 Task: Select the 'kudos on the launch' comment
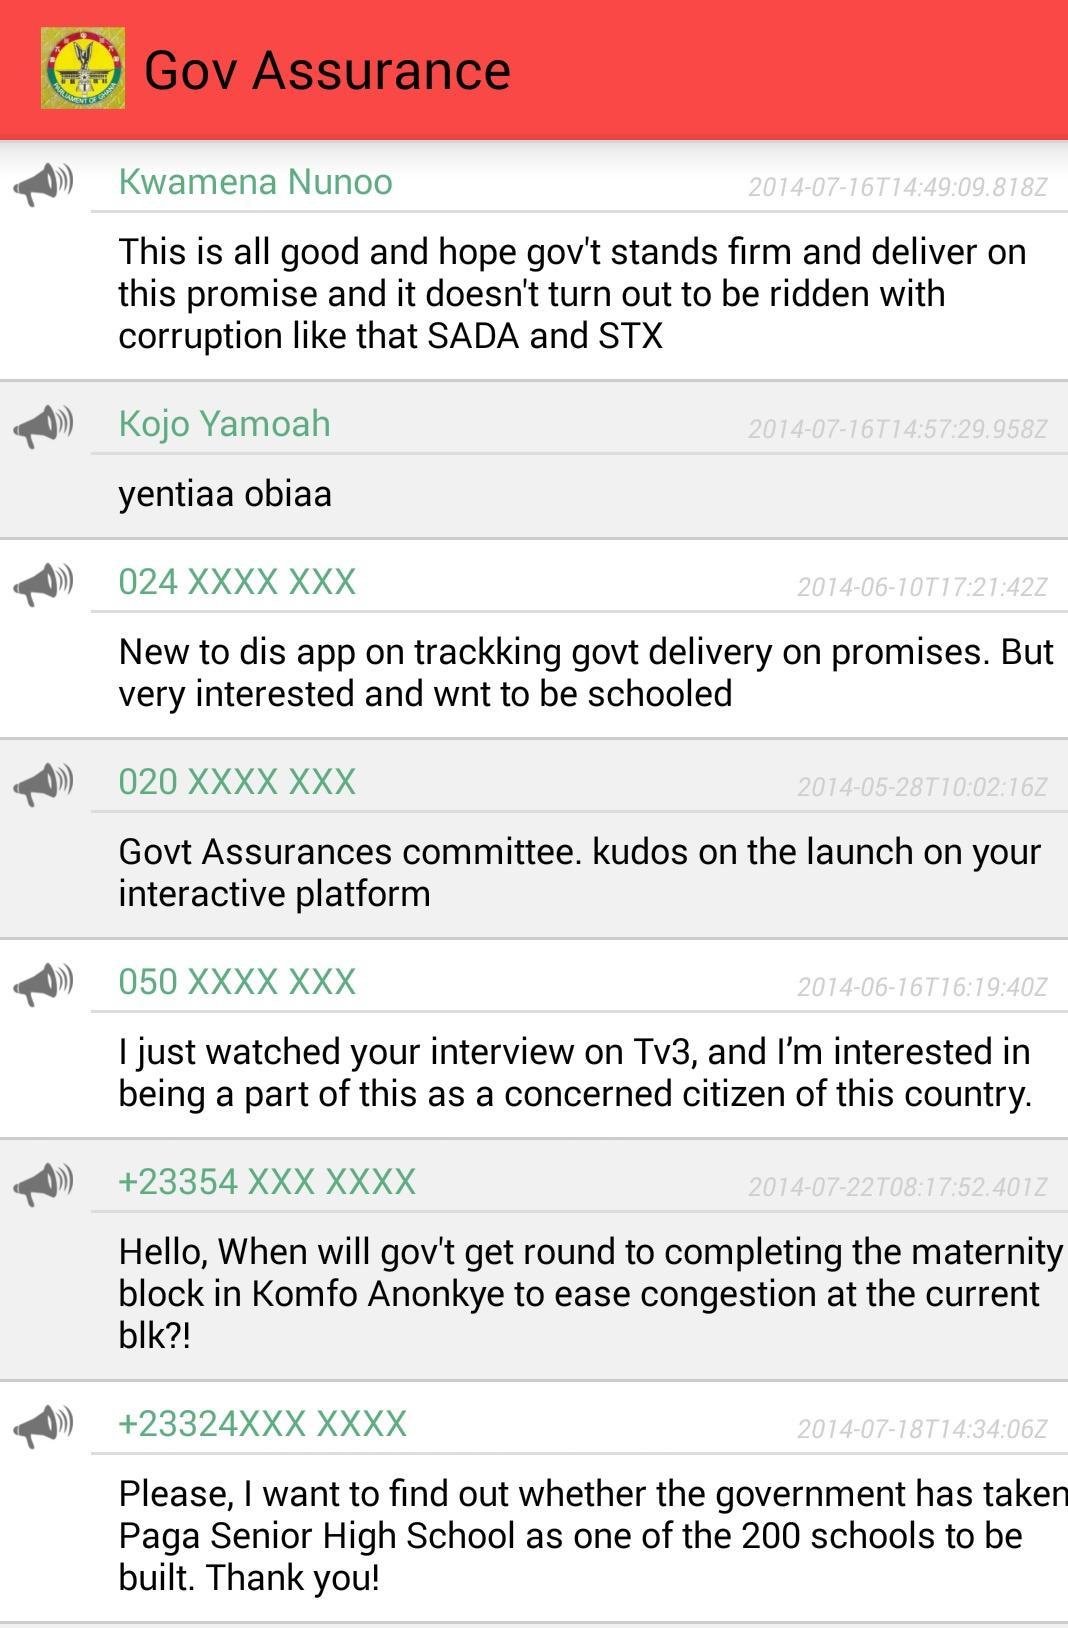click(x=579, y=872)
